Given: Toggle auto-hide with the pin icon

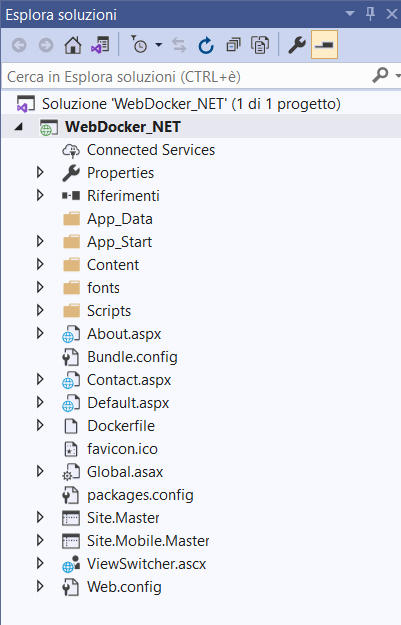Looking at the screenshot, I should (x=370, y=14).
